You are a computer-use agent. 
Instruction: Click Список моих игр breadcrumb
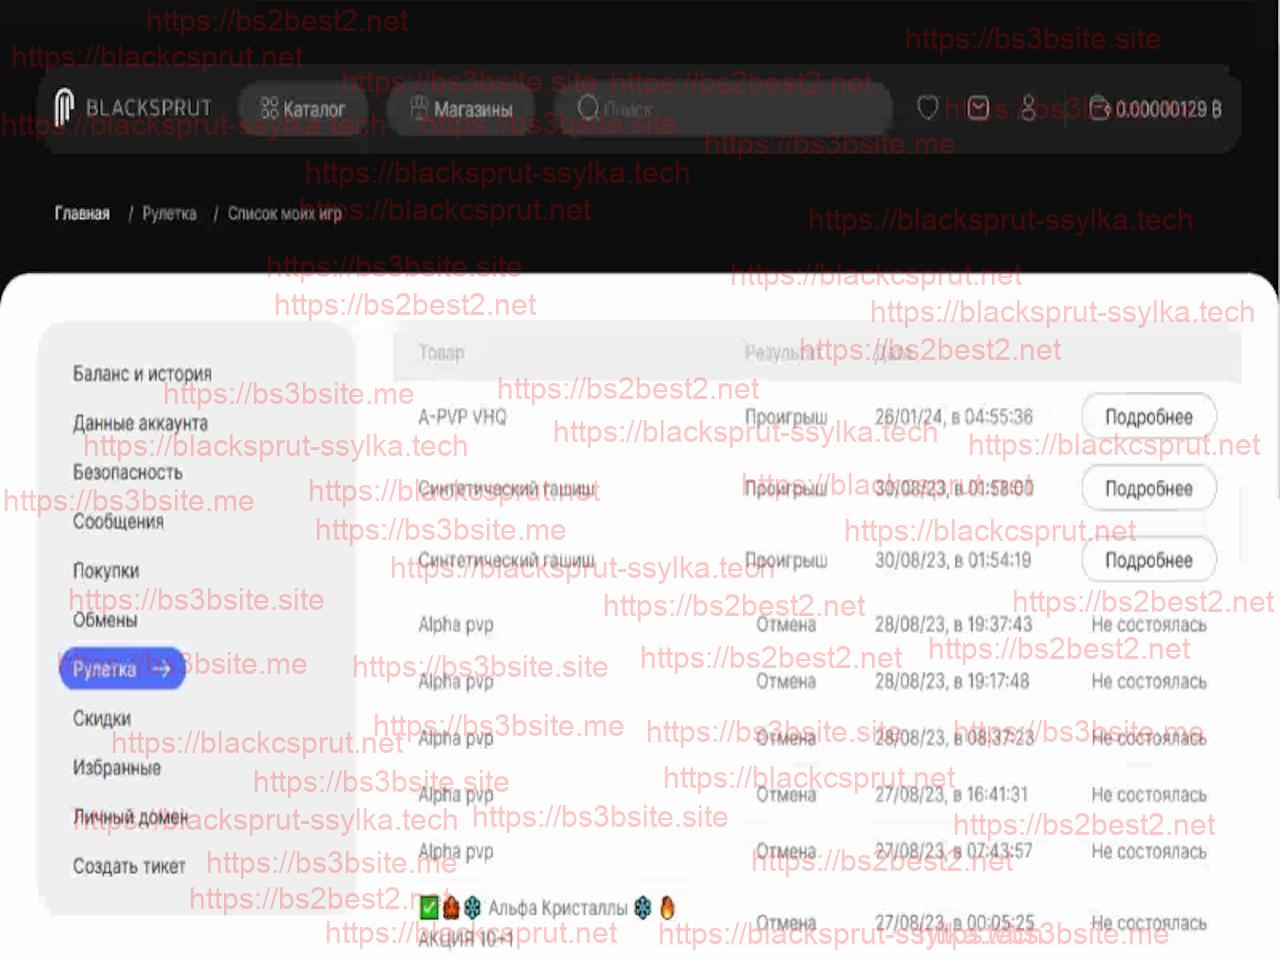click(285, 213)
